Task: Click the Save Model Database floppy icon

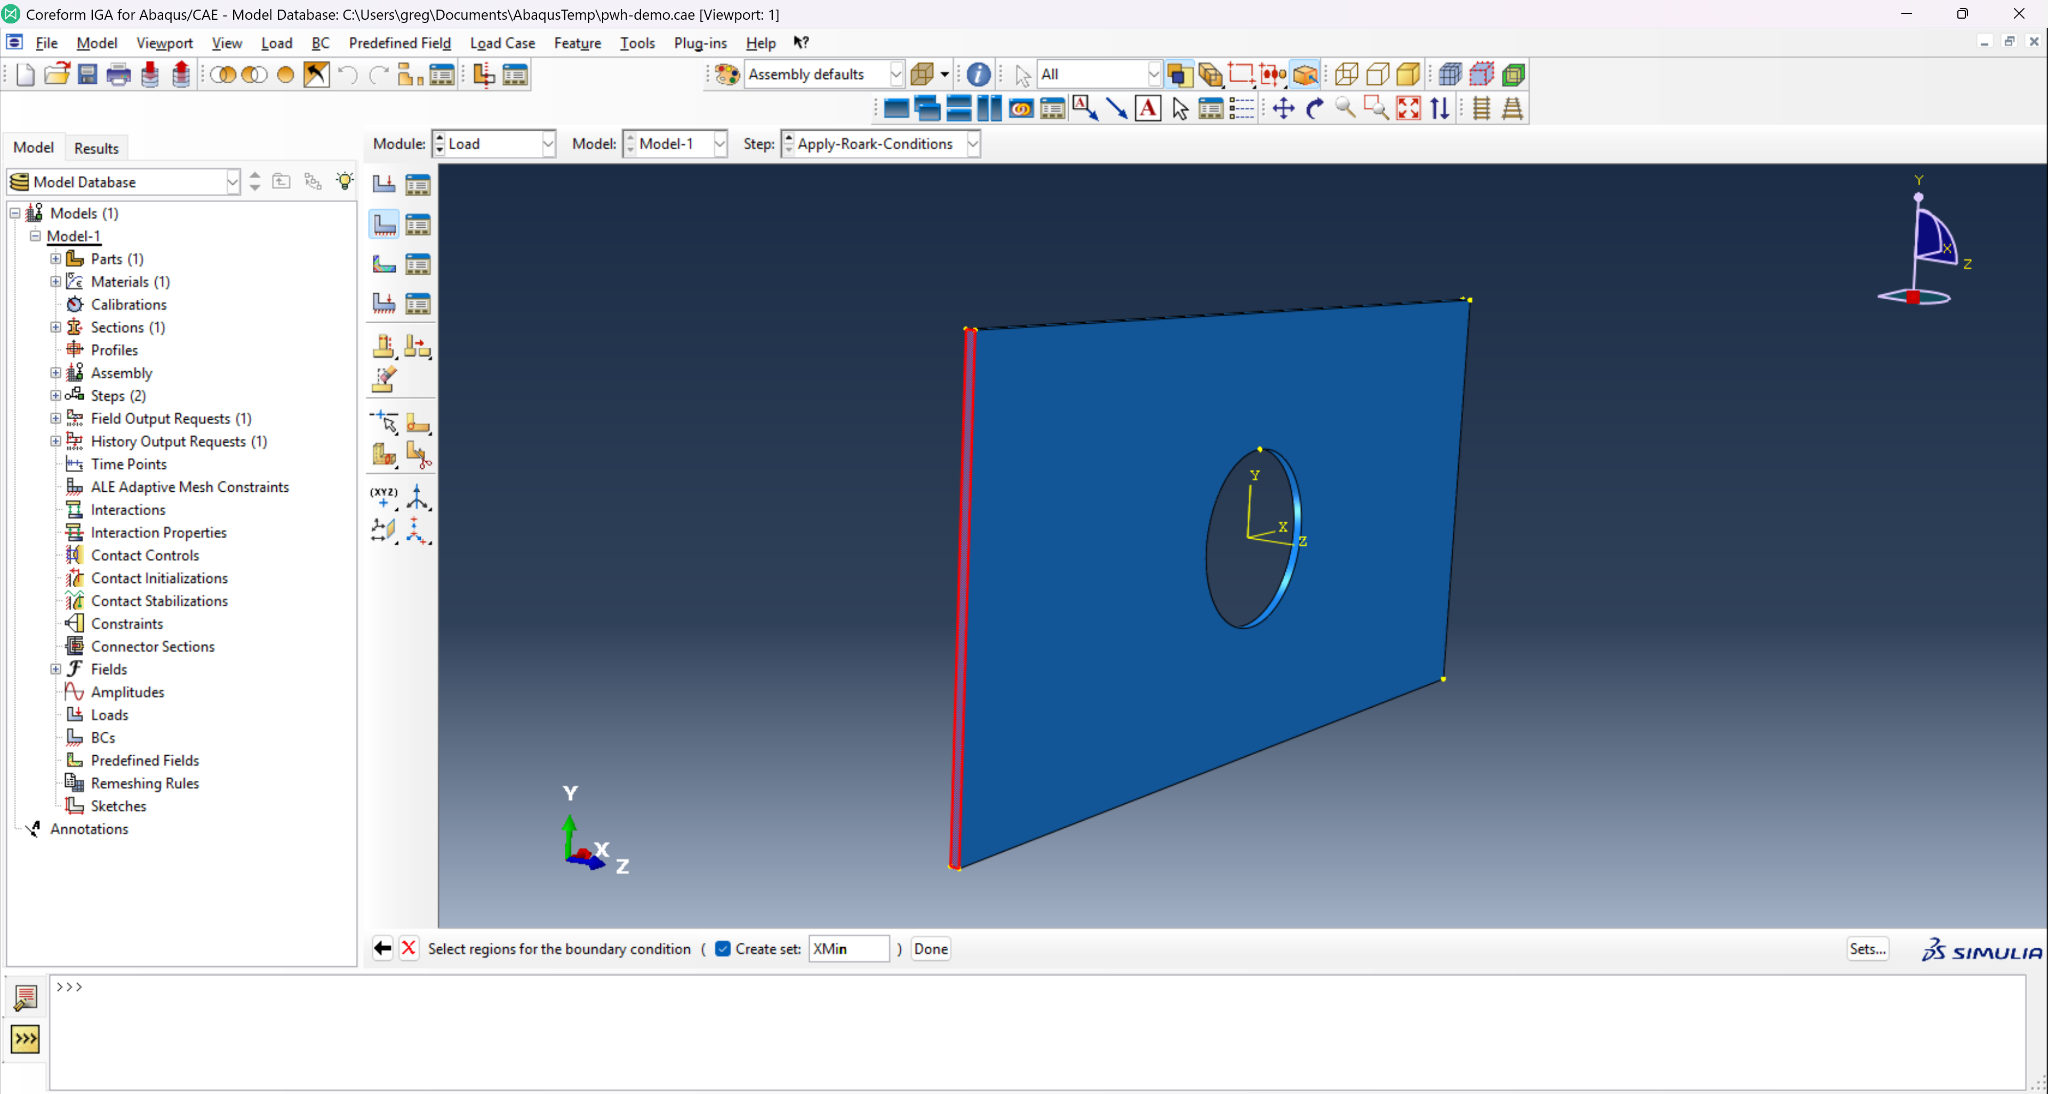Action: point(88,75)
